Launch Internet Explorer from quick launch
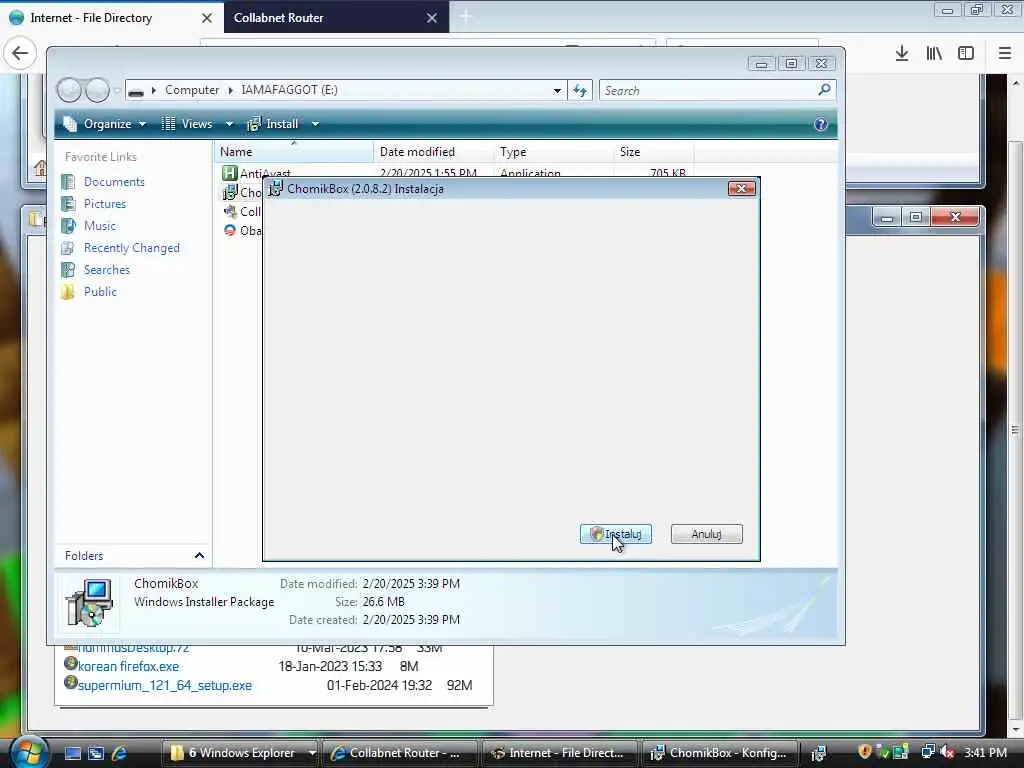This screenshot has height=768, width=1024. 119,753
